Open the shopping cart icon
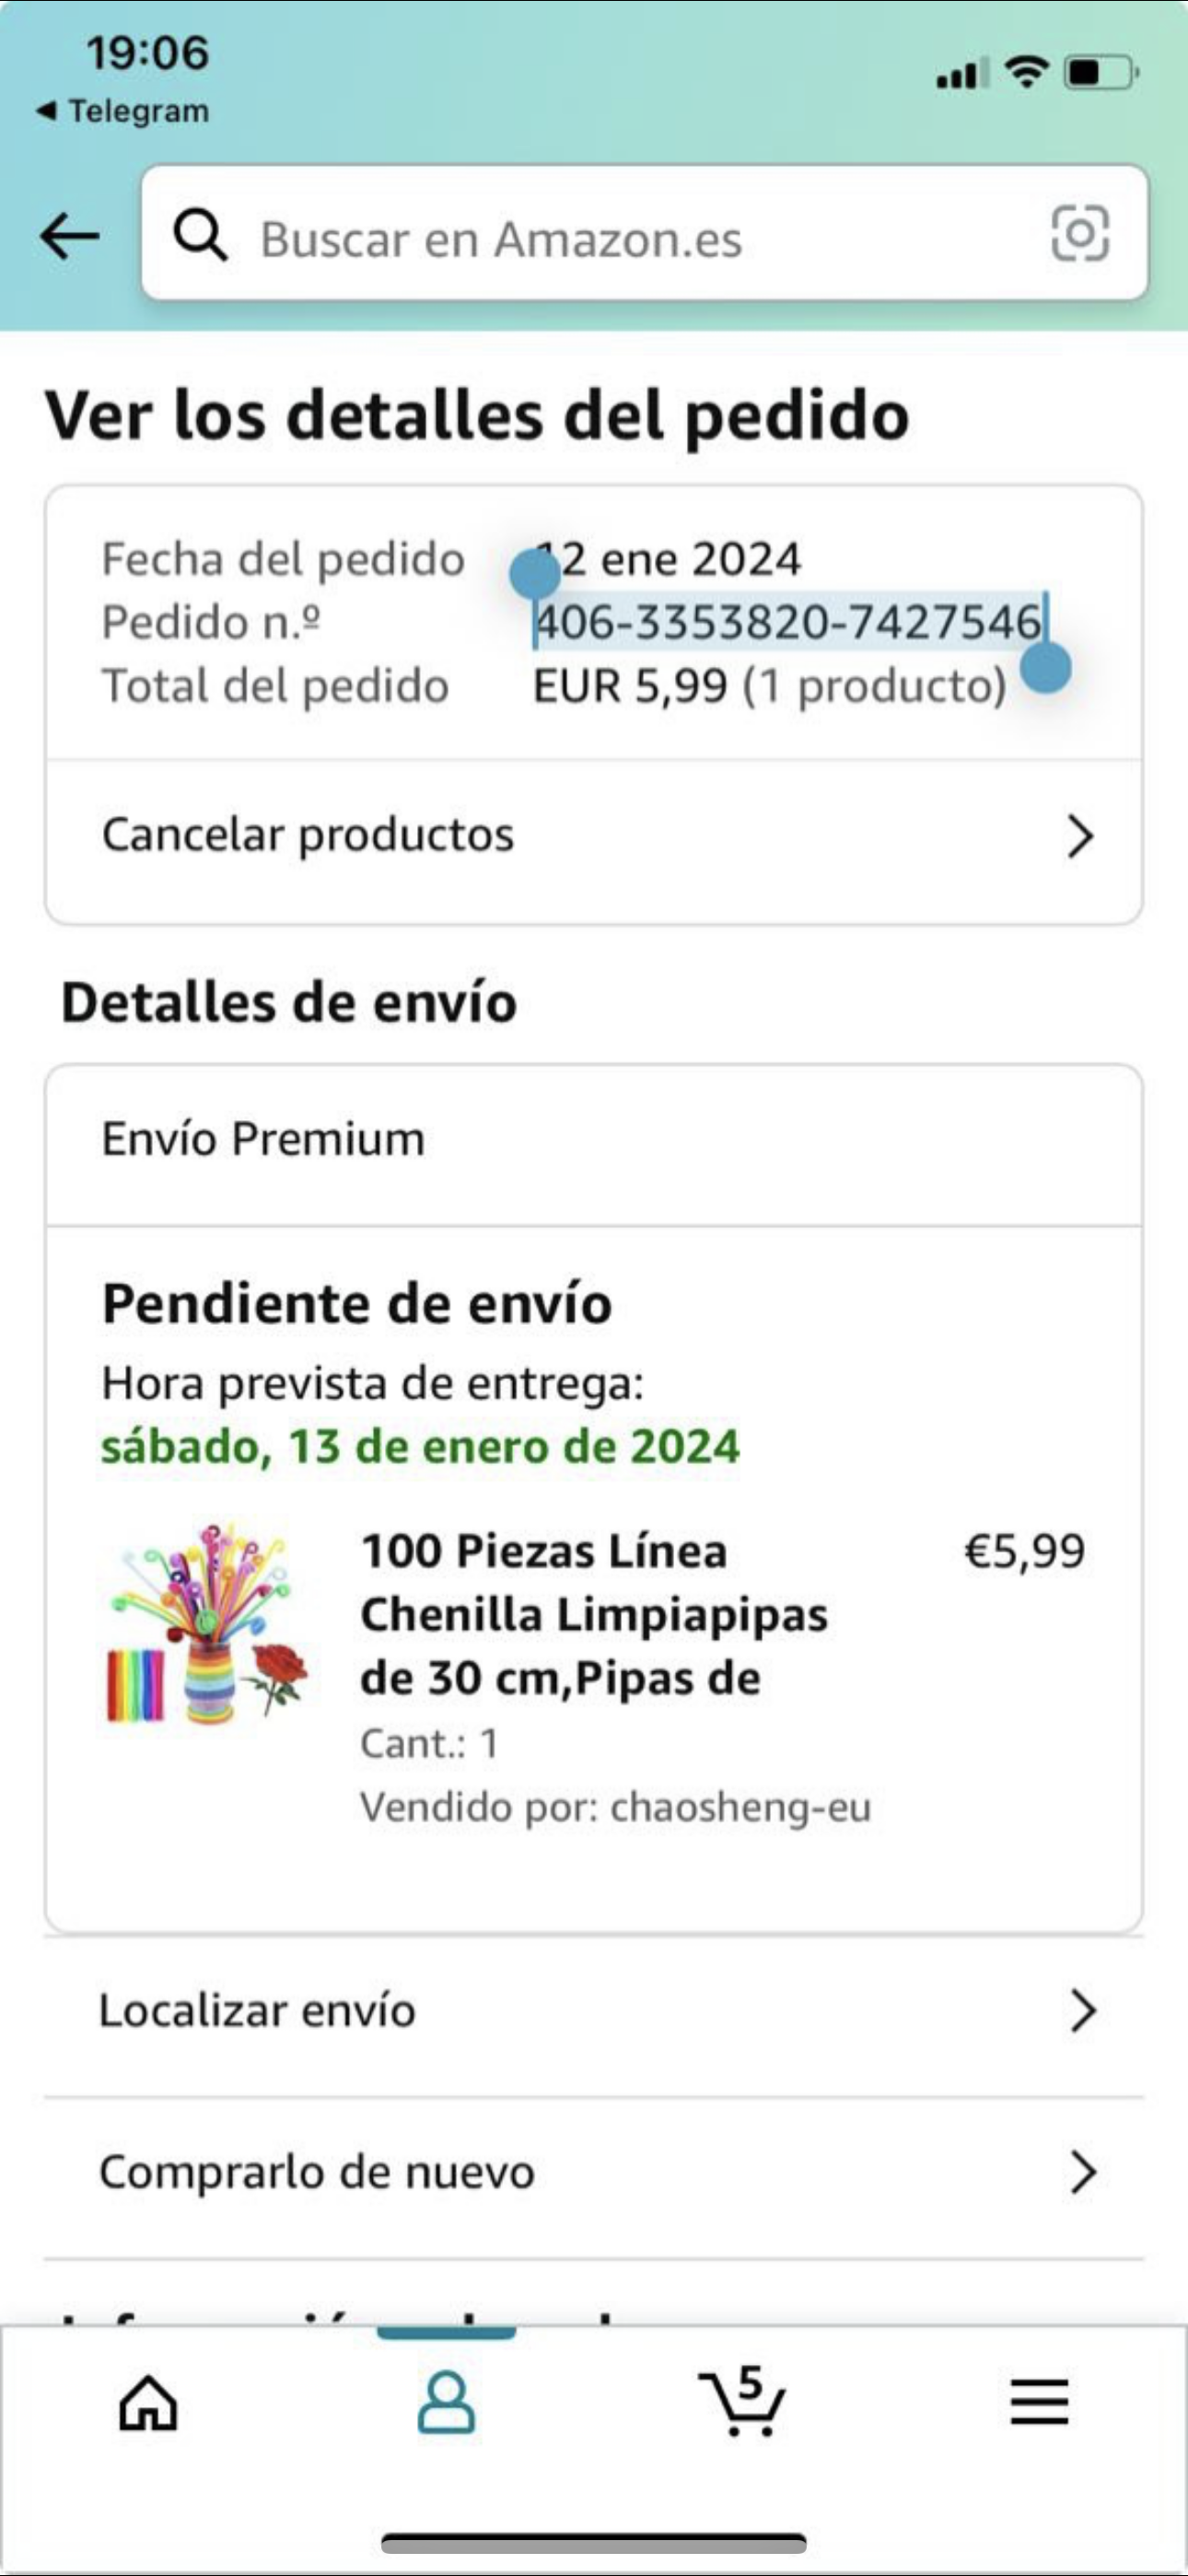The width and height of the screenshot is (1188, 2576). click(741, 2402)
